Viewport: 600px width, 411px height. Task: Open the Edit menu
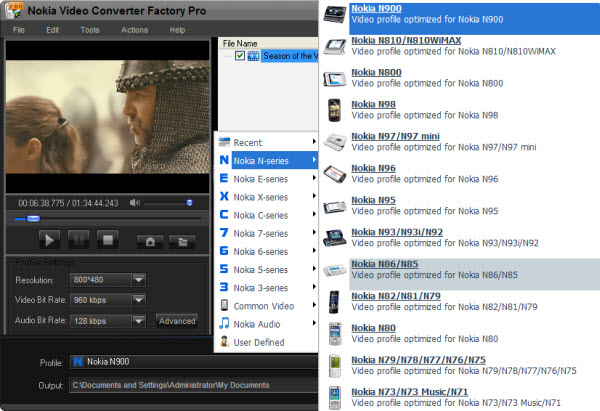click(x=52, y=30)
